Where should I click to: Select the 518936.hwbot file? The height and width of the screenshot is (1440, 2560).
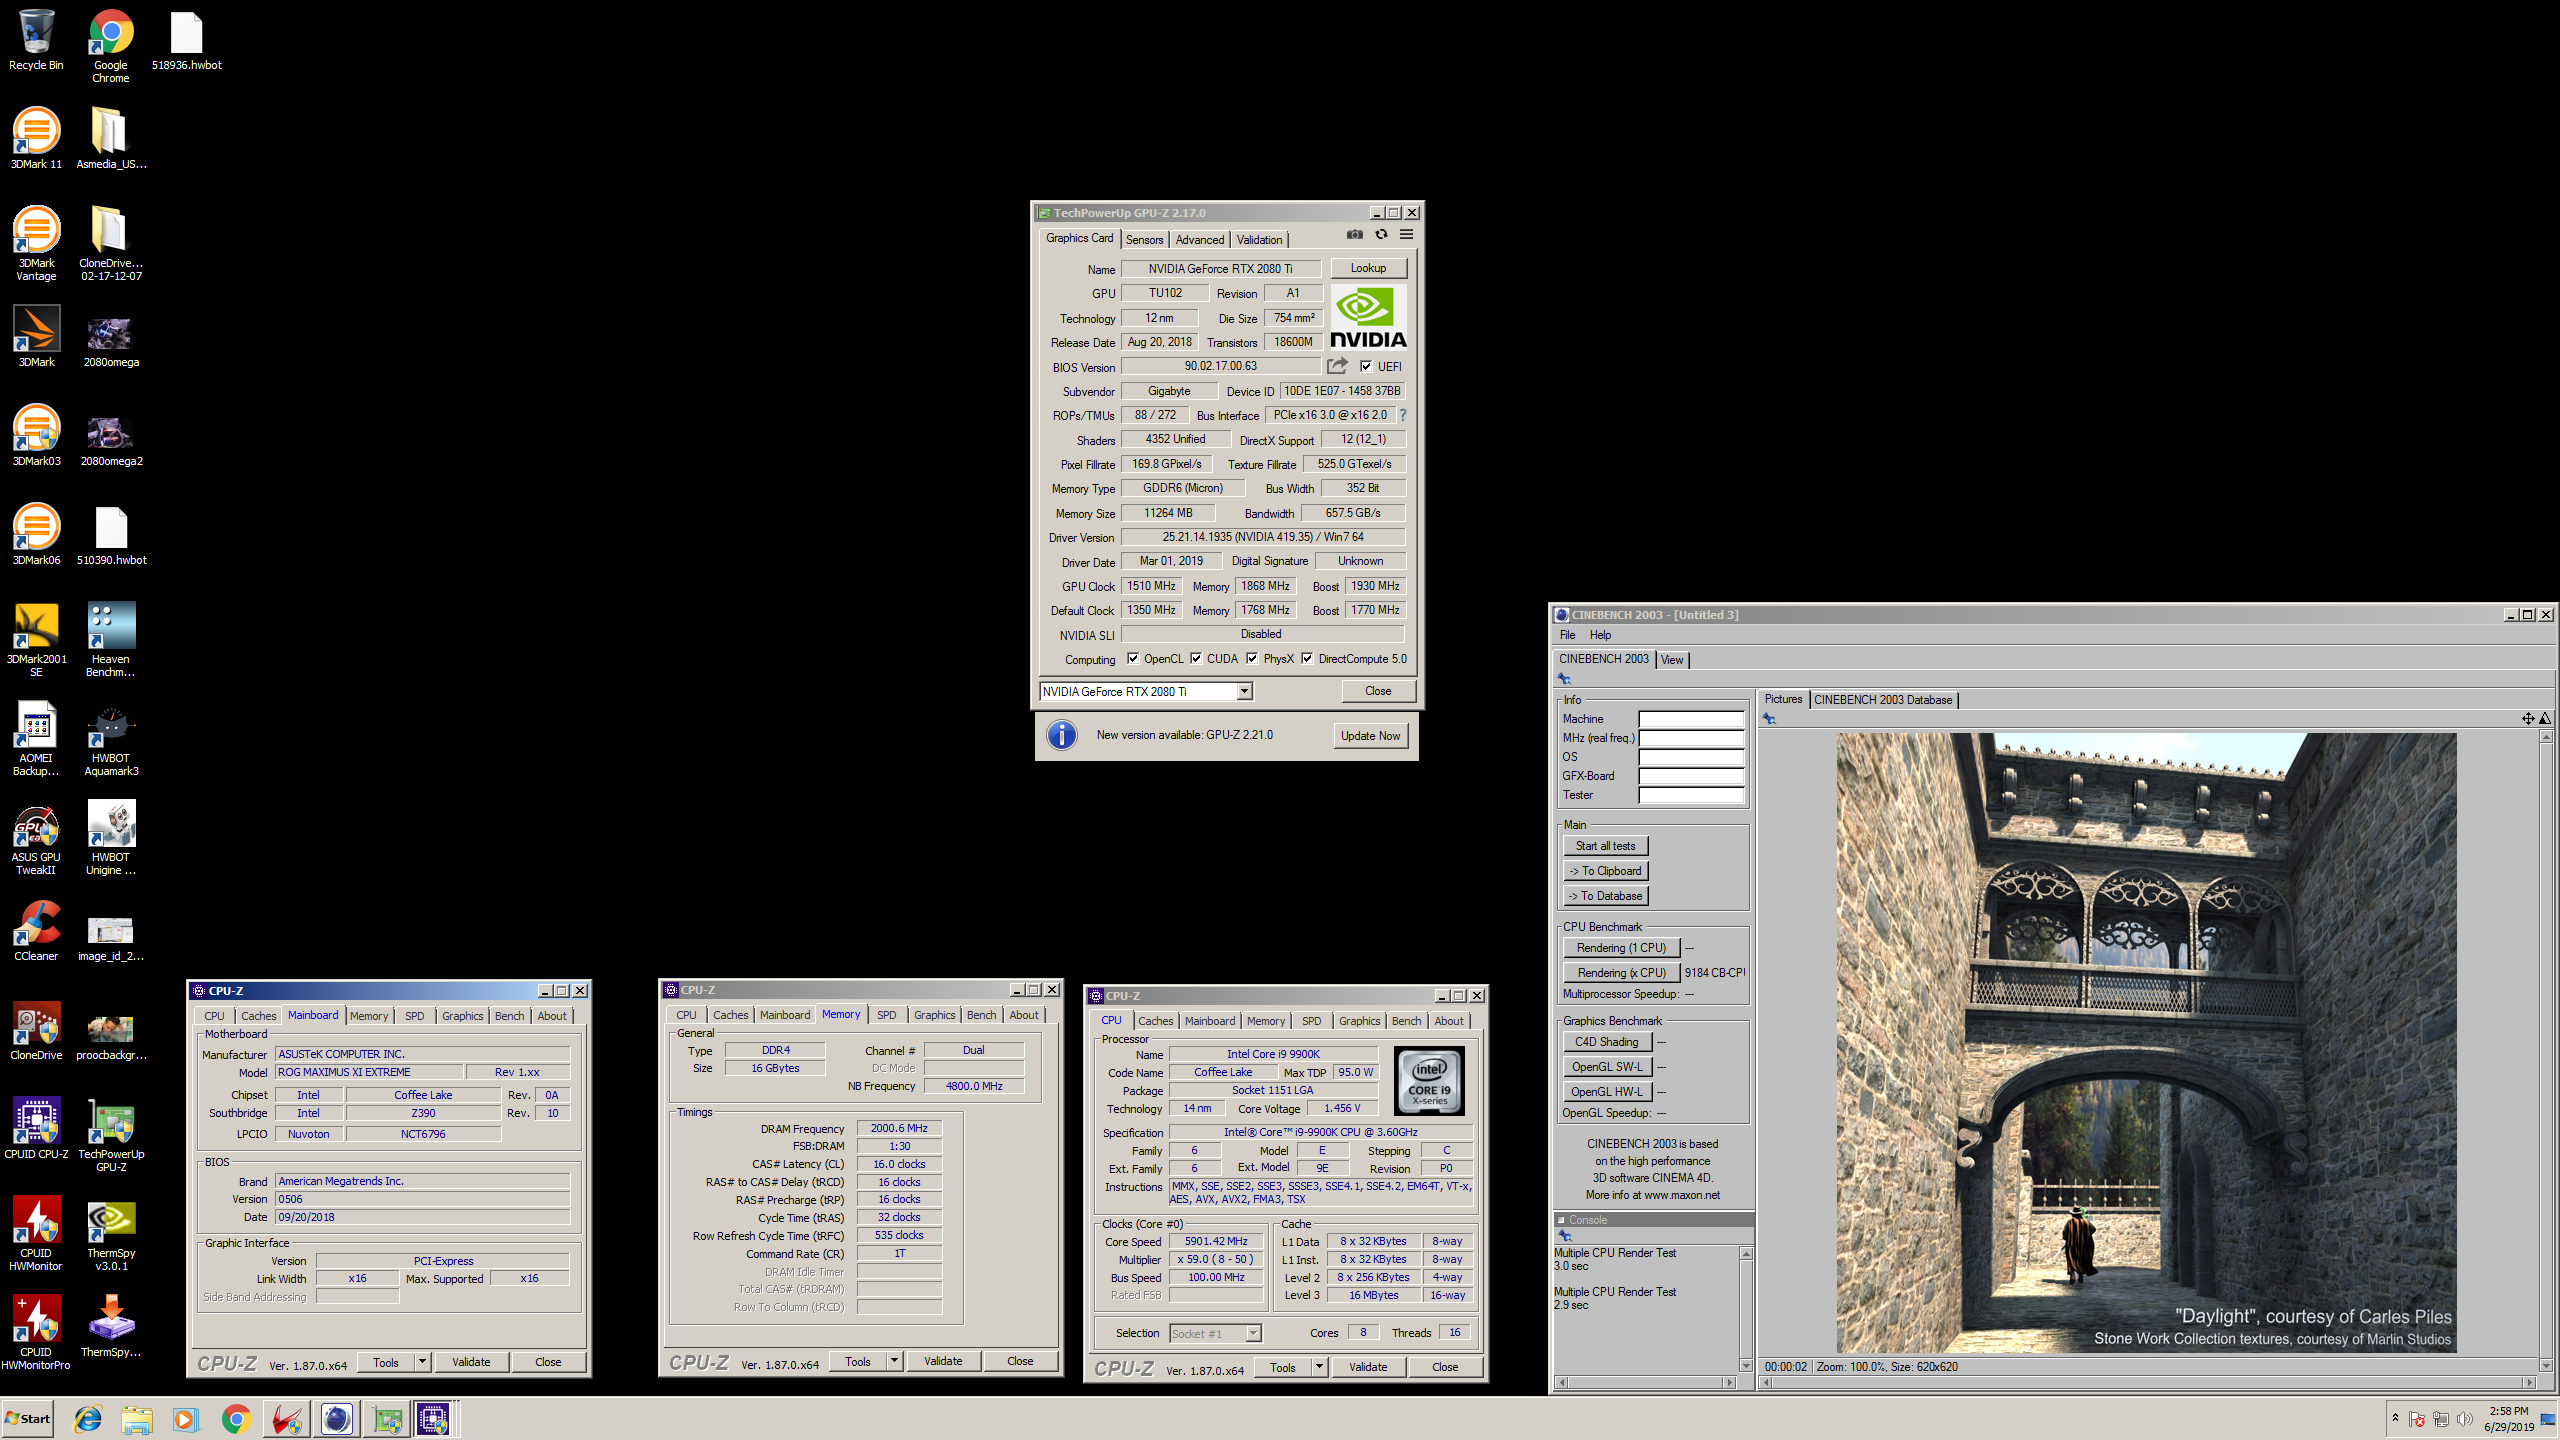pos(186,40)
